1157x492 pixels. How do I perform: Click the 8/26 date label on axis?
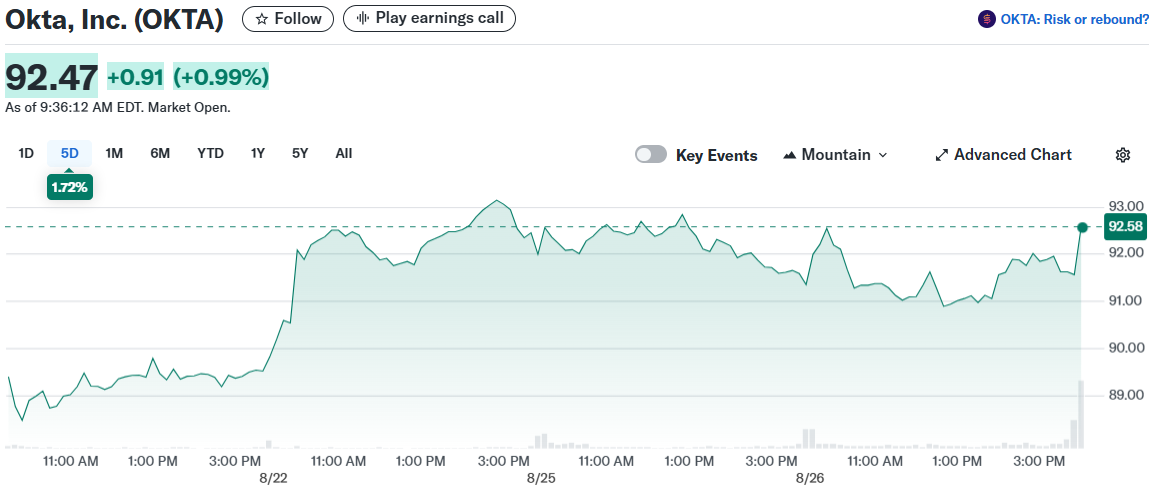coord(809,478)
